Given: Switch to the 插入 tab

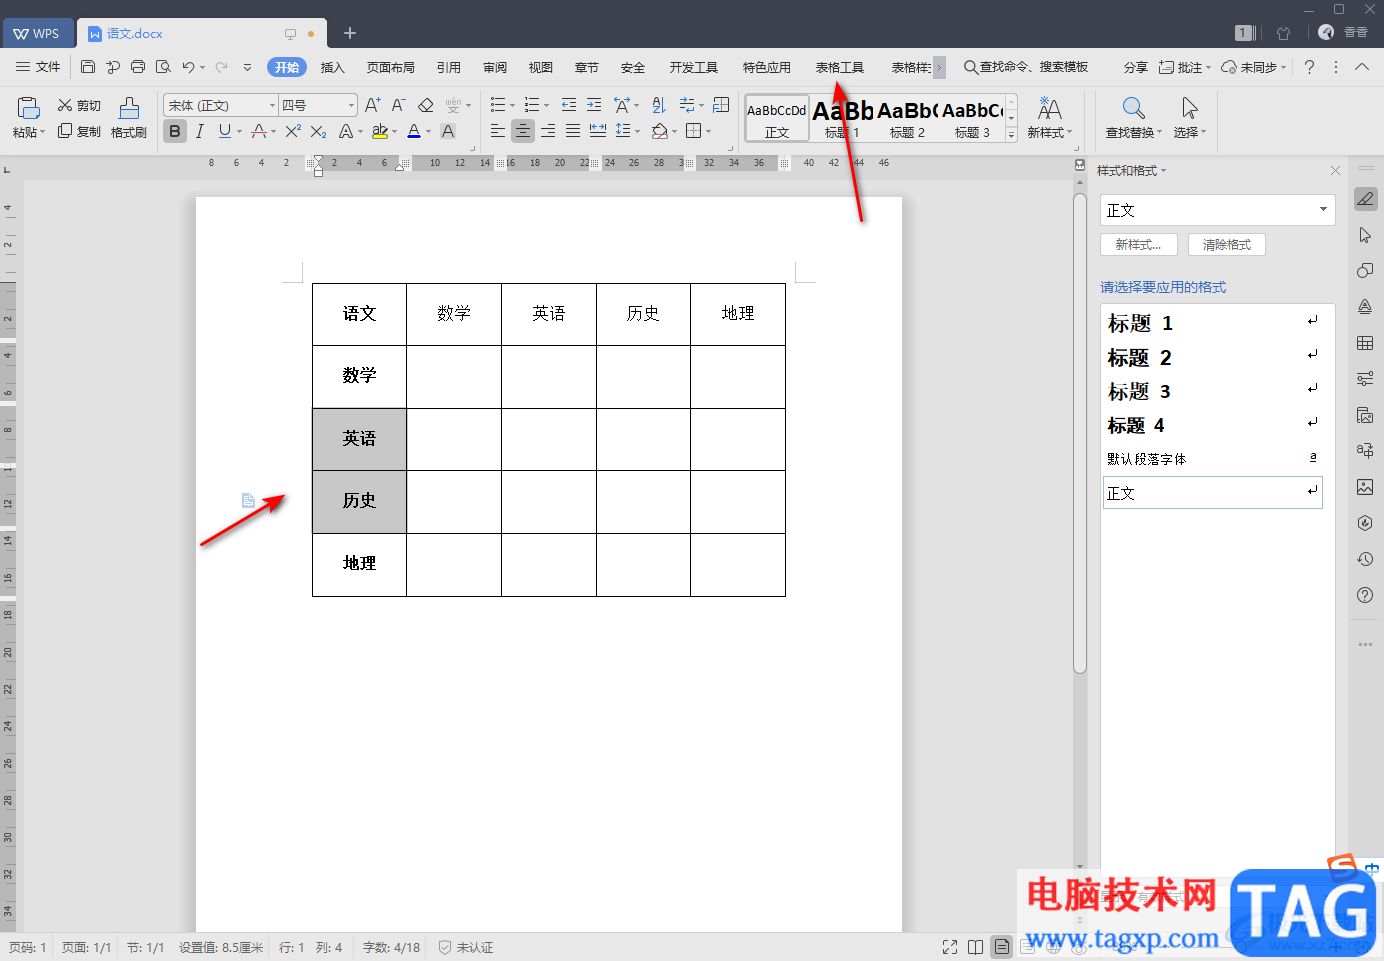Looking at the screenshot, I should pos(332,67).
